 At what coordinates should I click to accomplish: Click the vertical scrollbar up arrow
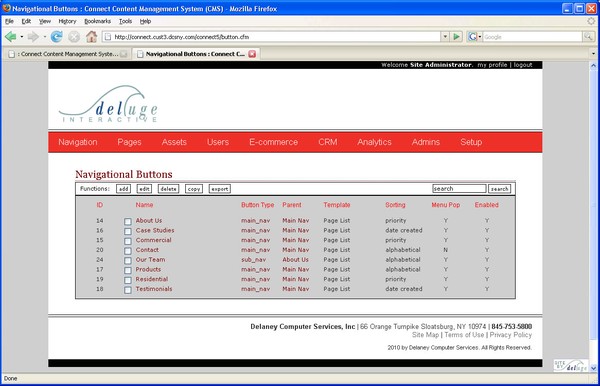click(593, 65)
